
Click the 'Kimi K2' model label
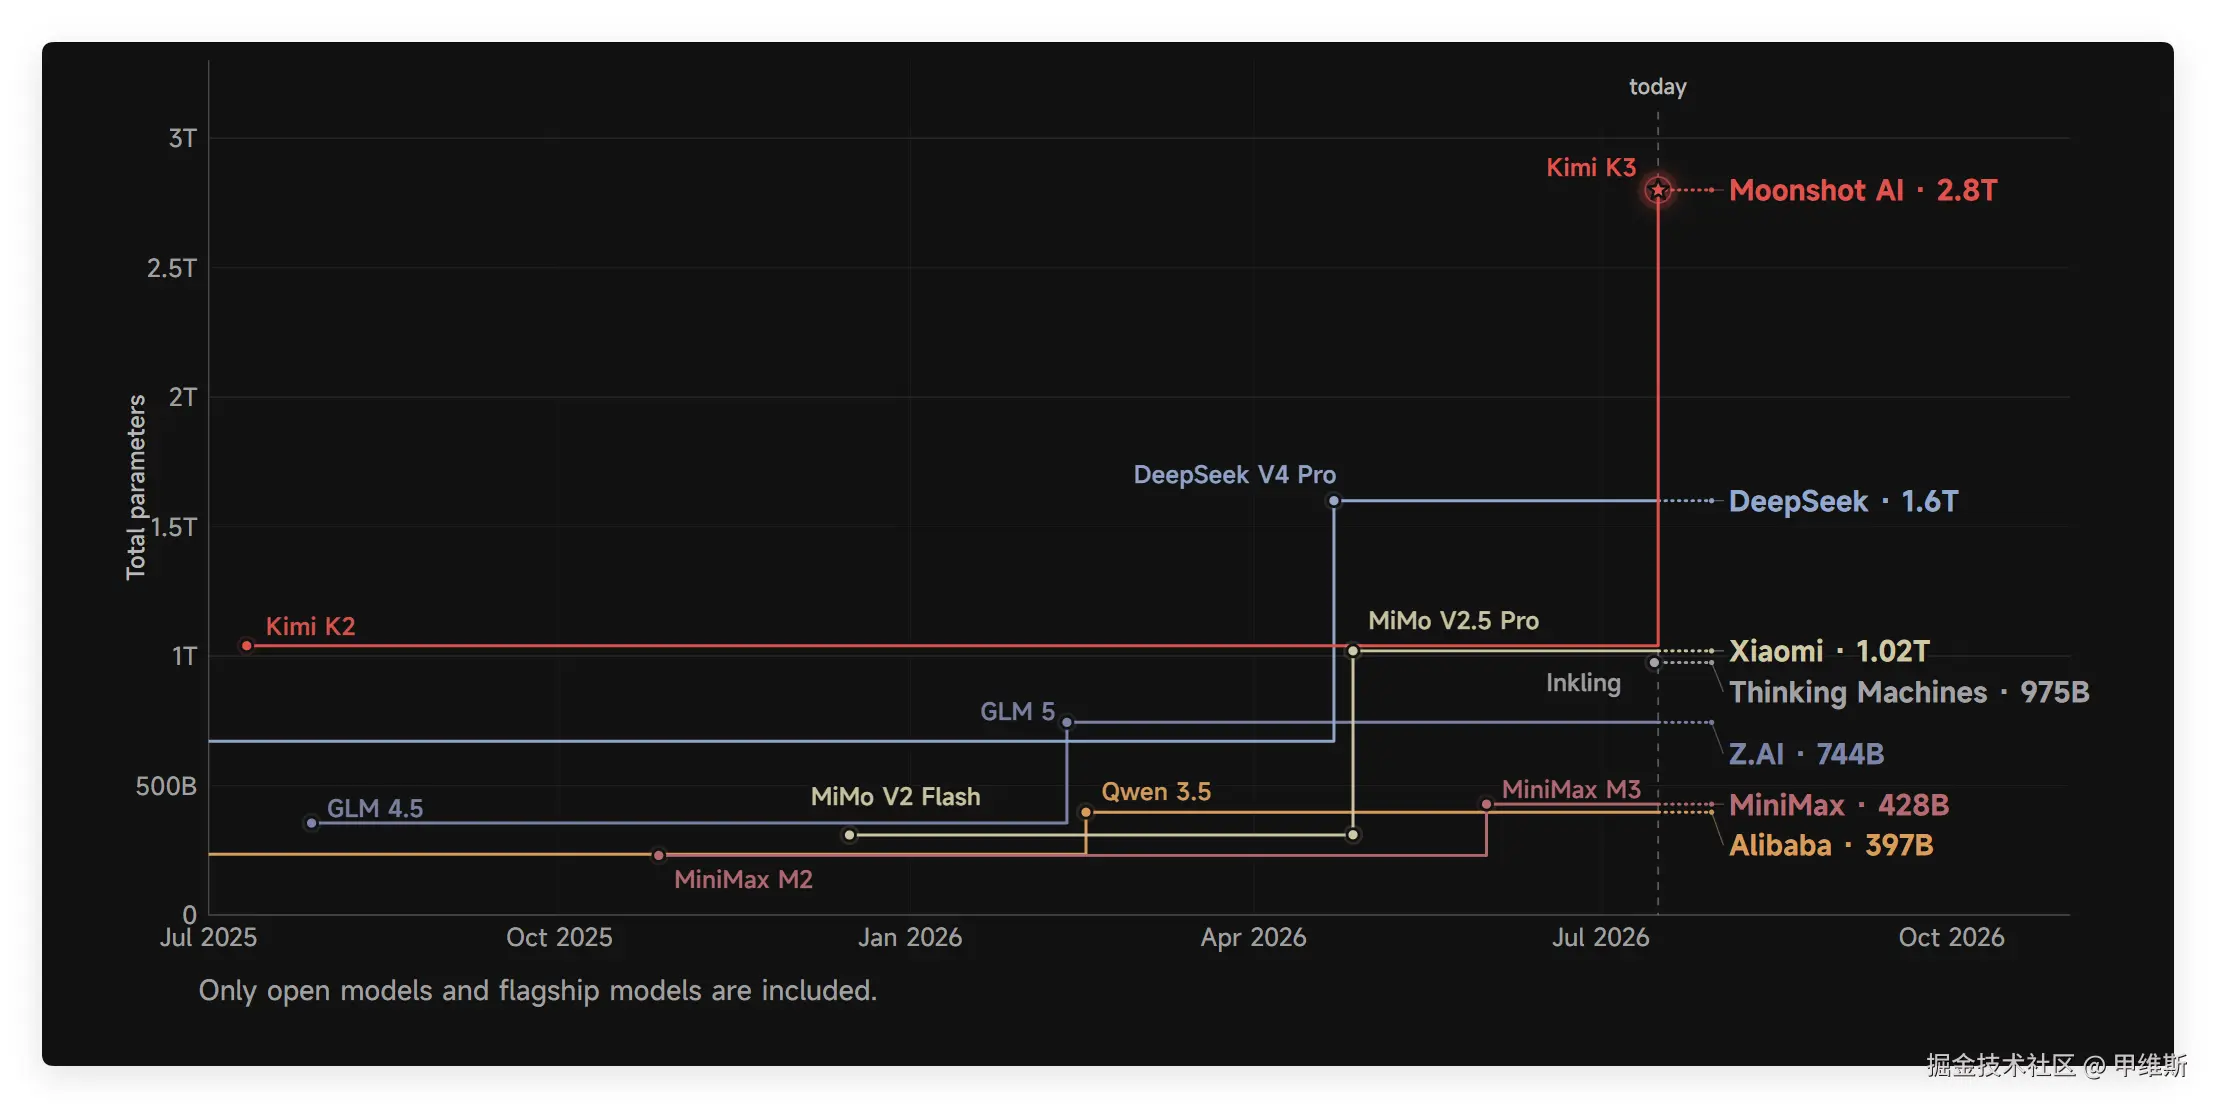(310, 626)
